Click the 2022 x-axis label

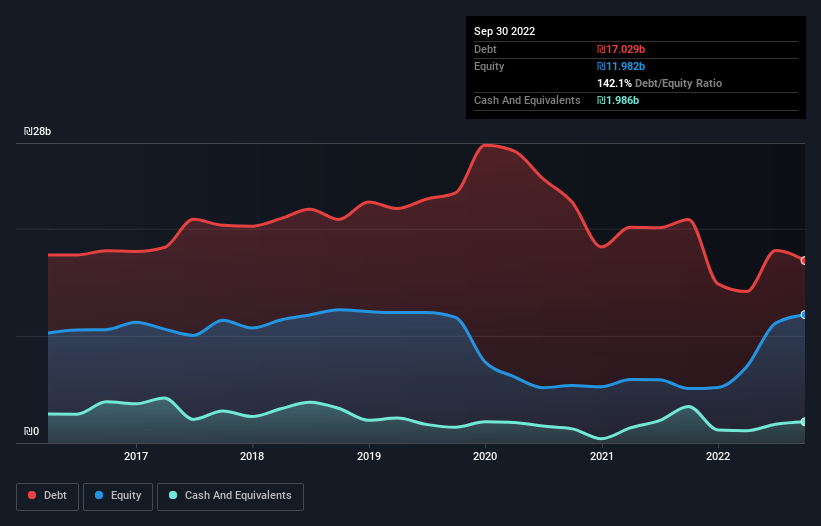coord(718,456)
